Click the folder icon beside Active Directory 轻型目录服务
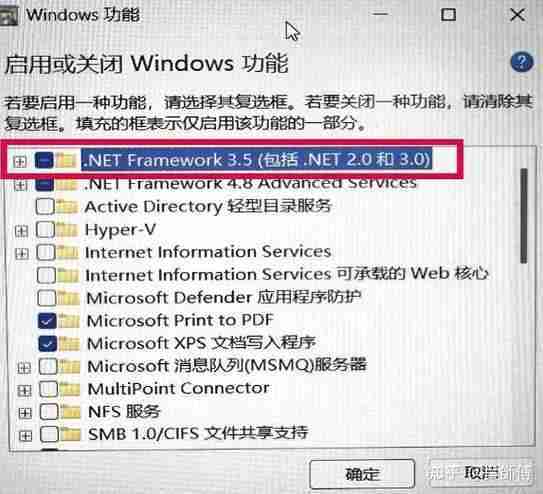This screenshot has width=543, height=494. (x=67, y=207)
